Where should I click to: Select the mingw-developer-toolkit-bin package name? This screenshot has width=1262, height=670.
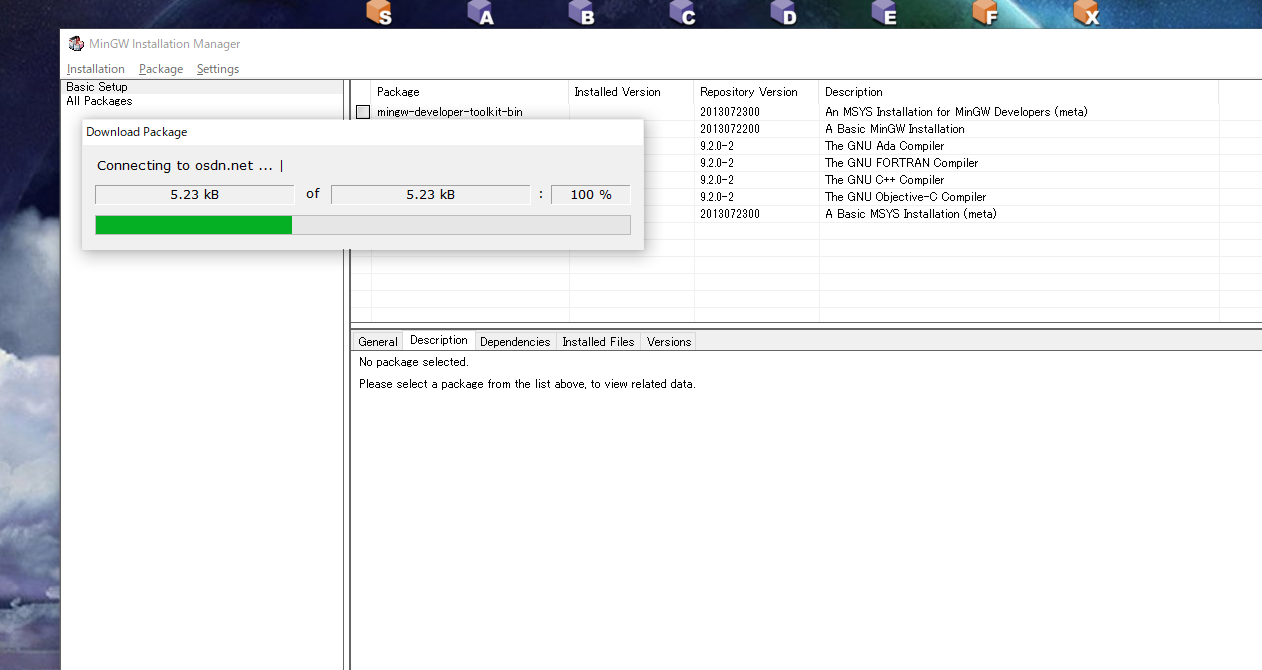coord(450,112)
